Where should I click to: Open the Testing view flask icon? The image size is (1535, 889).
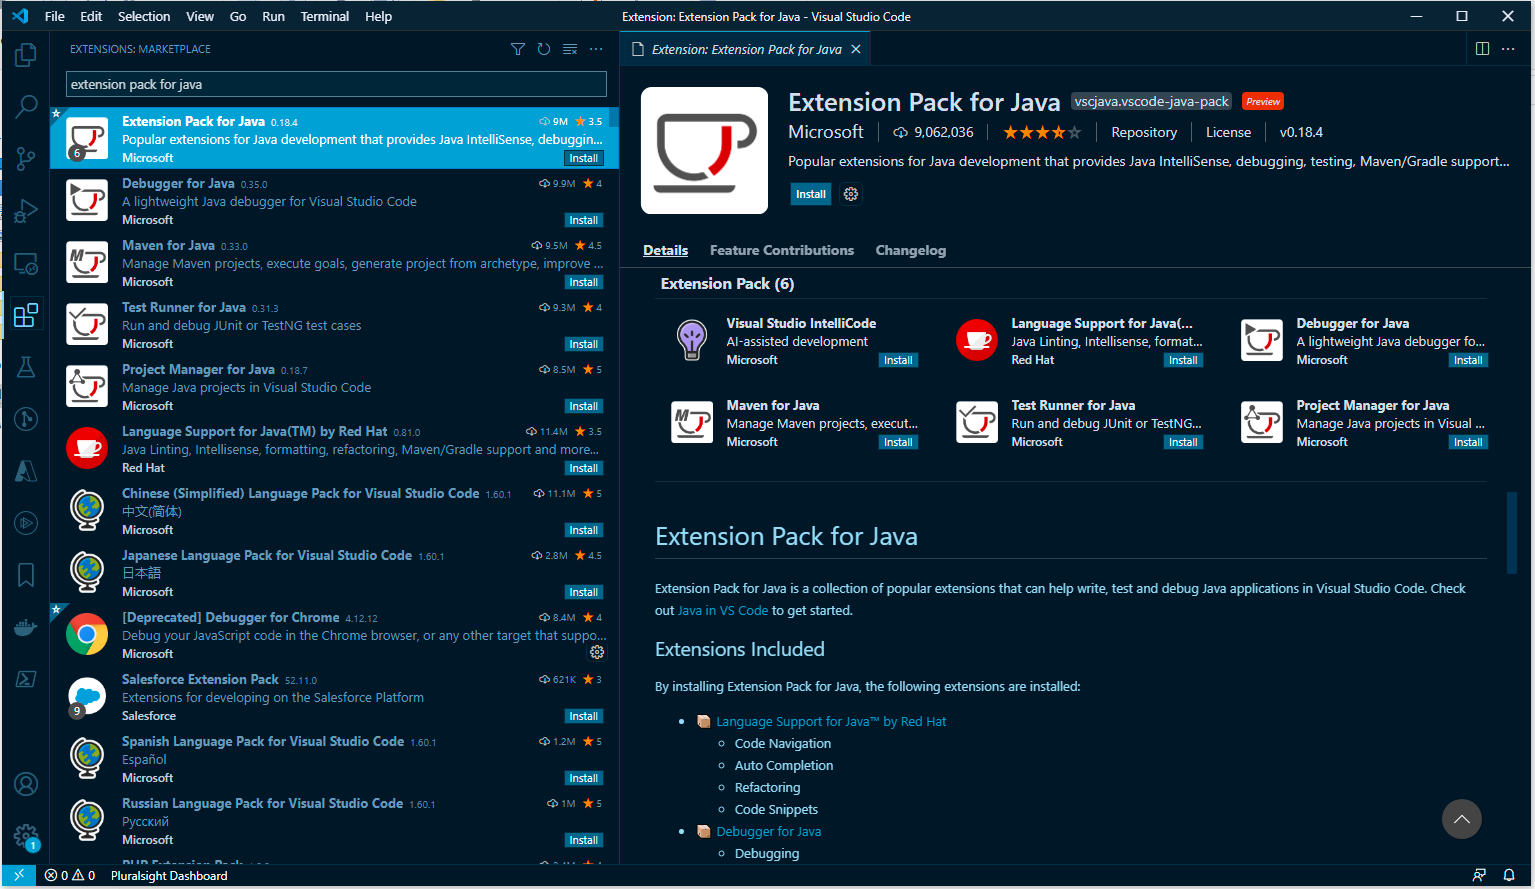point(25,367)
